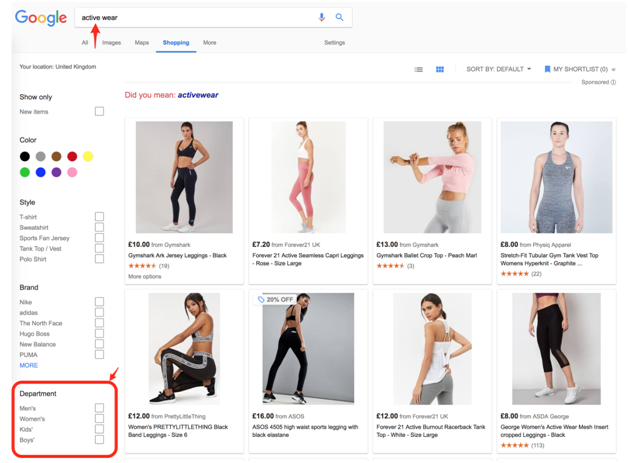The image size is (628, 463).
Task: Open More options under Gymshark leggings
Action: pos(144,276)
